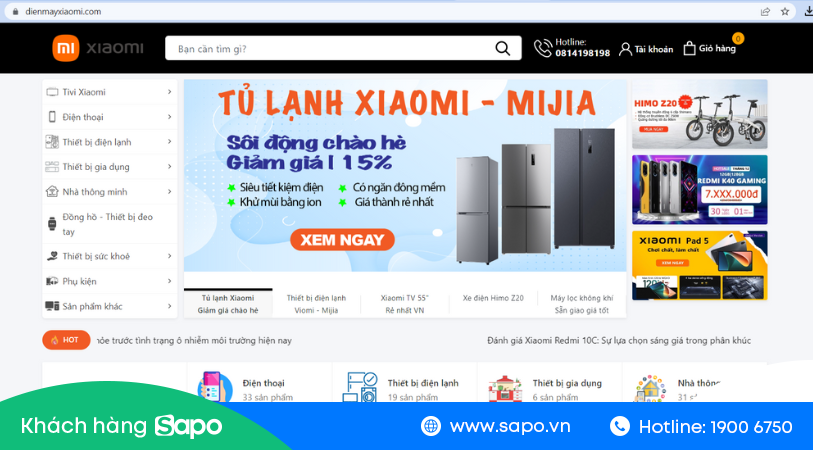This screenshot has height=450, width=813.
Task: Select the Xiaomi TV 55" banner tab
Action: click(x=405, y=304)
